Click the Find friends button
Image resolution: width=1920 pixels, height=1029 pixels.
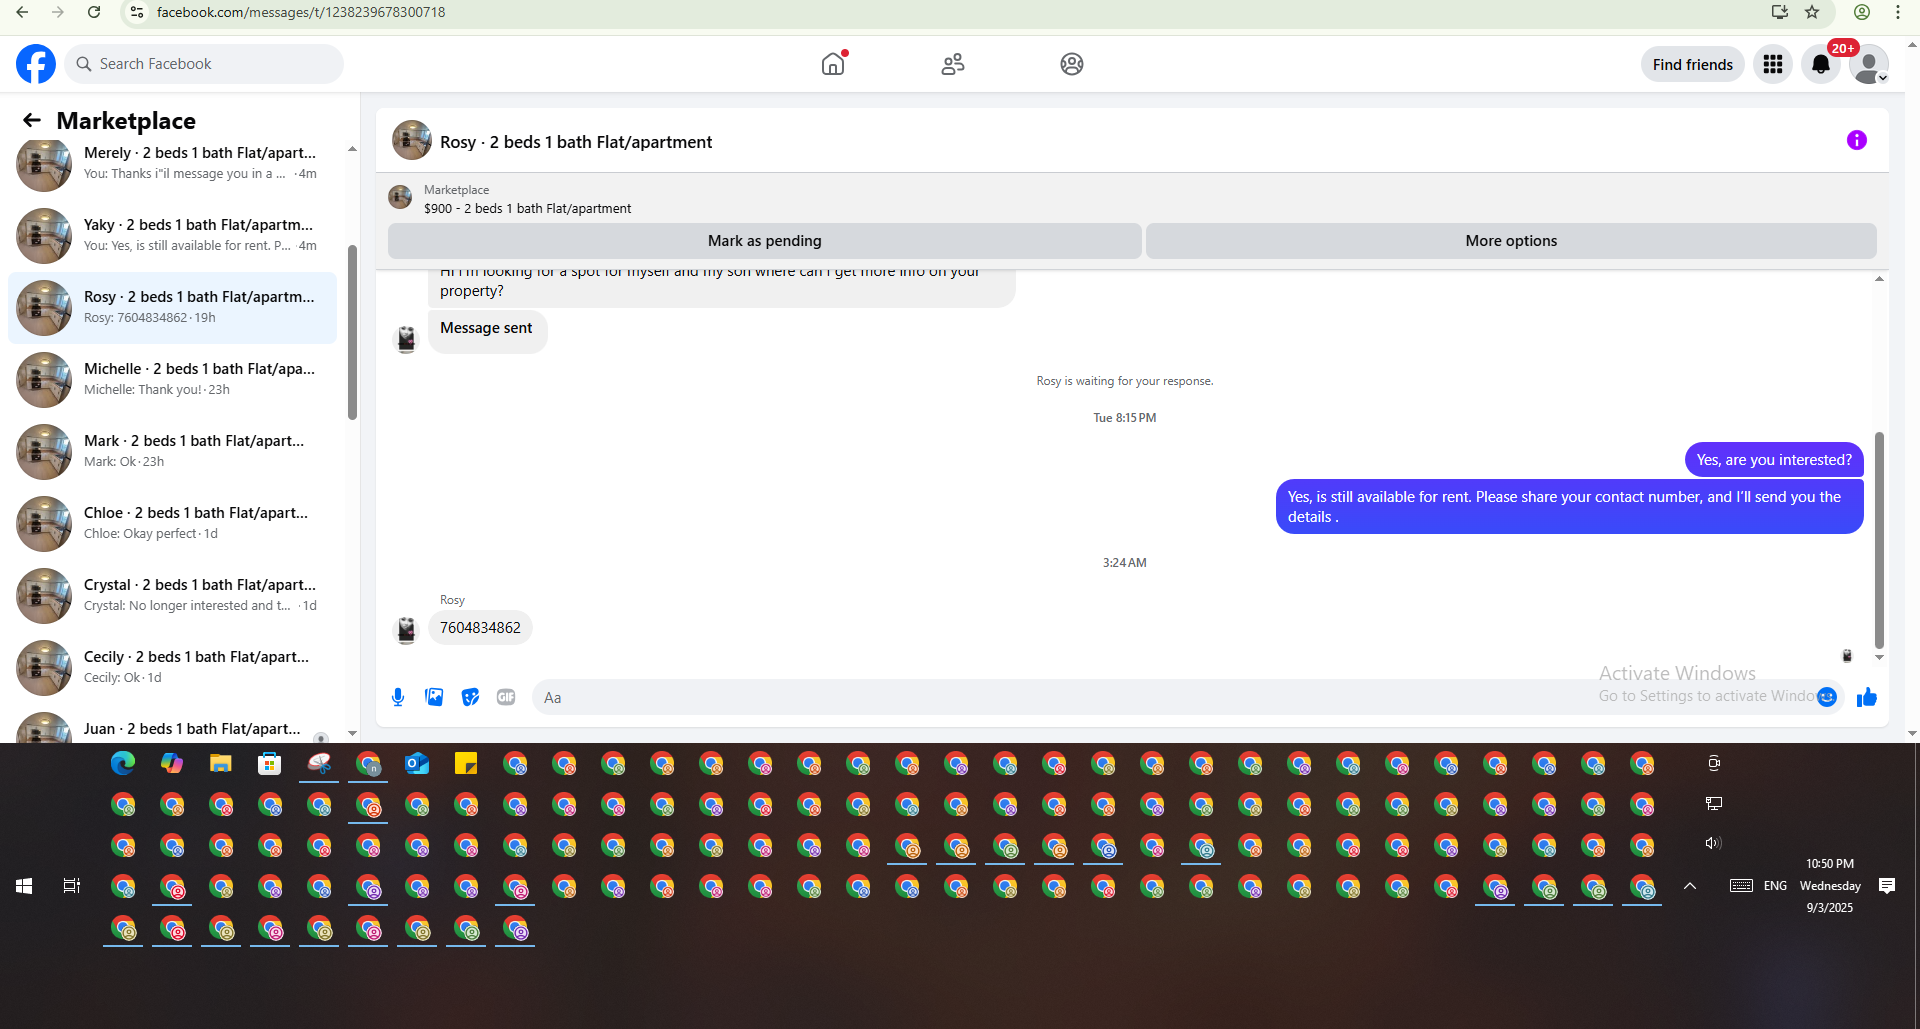(1692, 64)
